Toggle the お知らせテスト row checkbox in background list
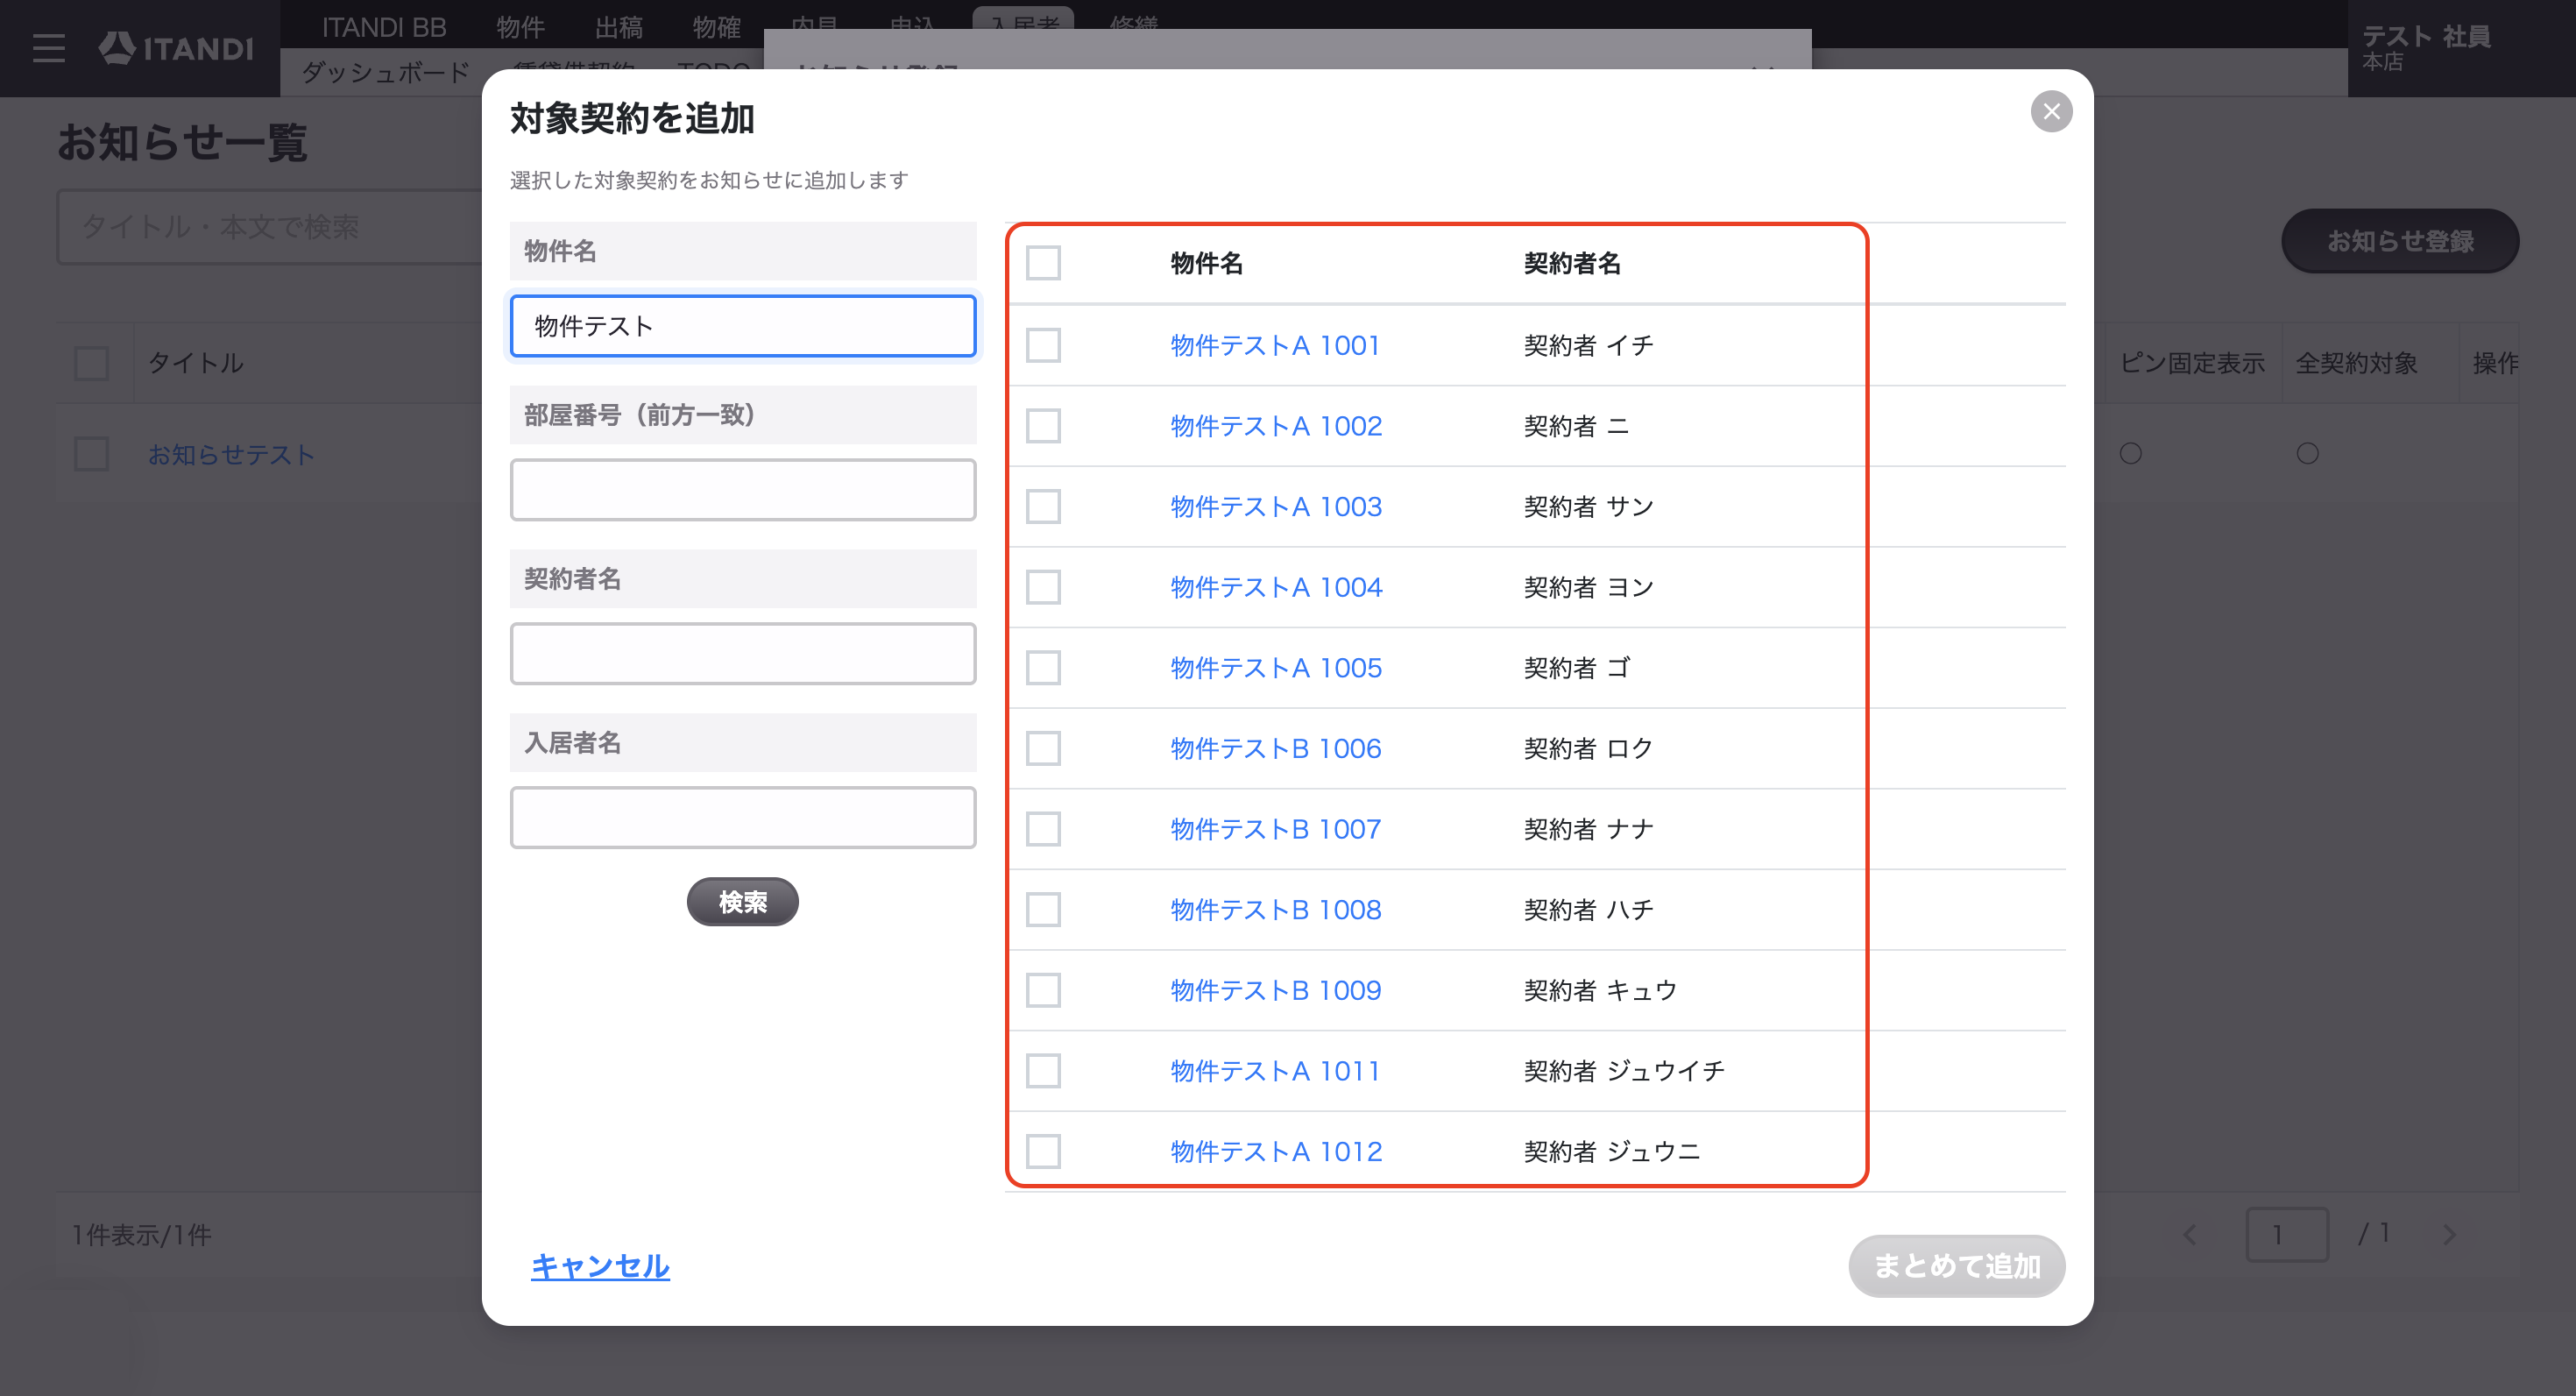 (x=91, y=454)
